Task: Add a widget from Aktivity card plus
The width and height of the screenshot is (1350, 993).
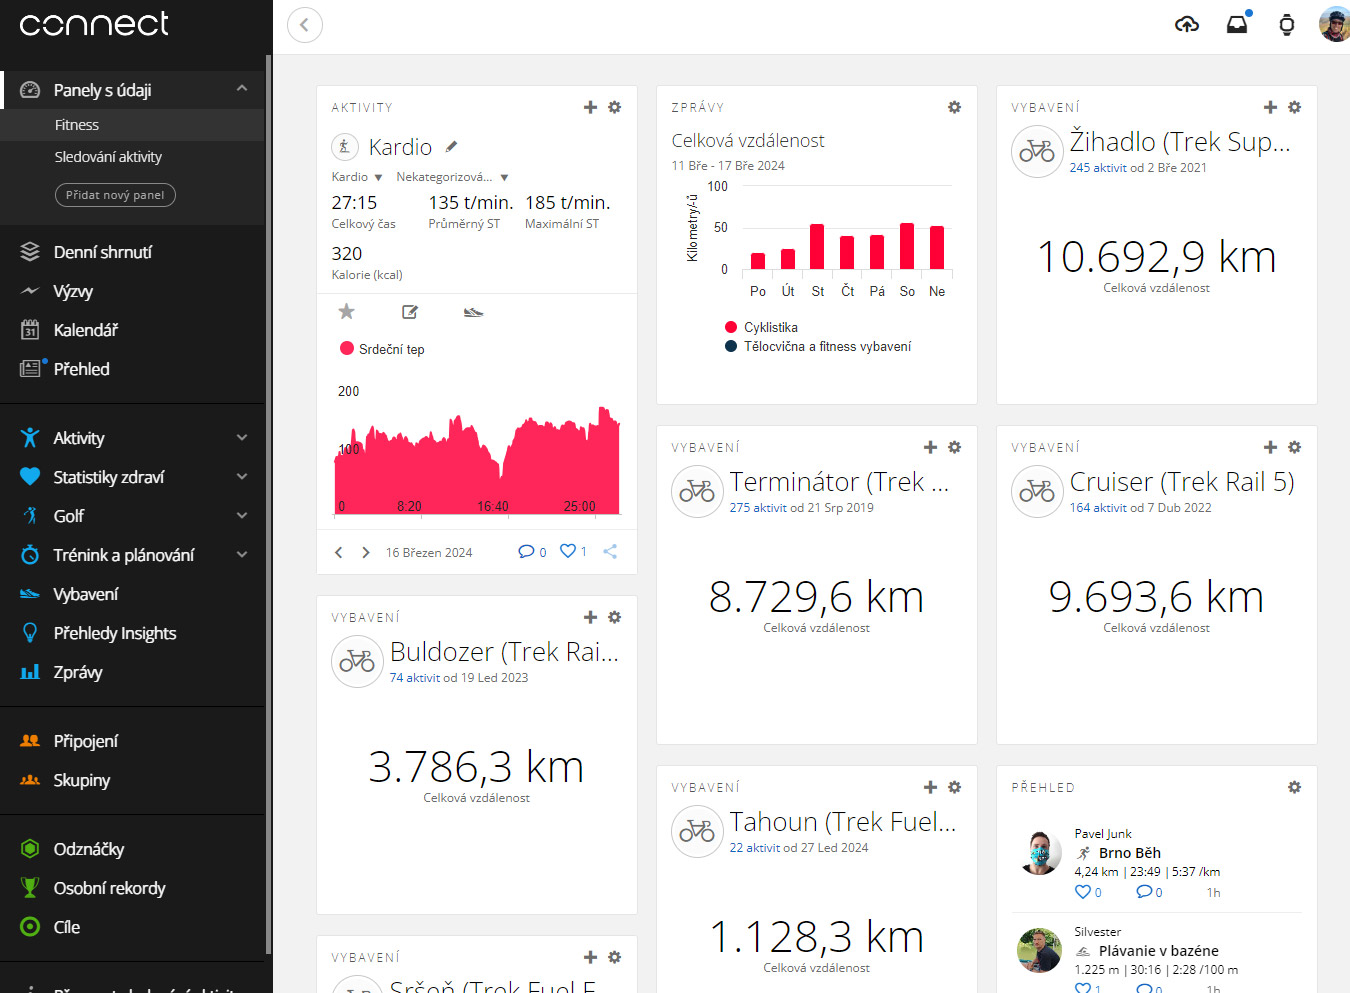Action: click(x=590, y=107)
